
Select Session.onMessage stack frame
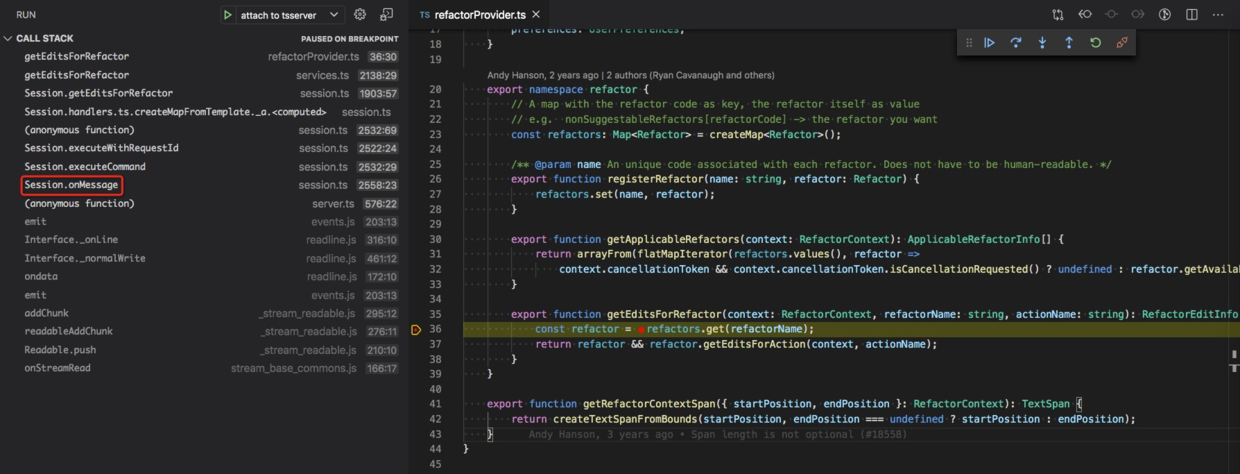(204, 185)
